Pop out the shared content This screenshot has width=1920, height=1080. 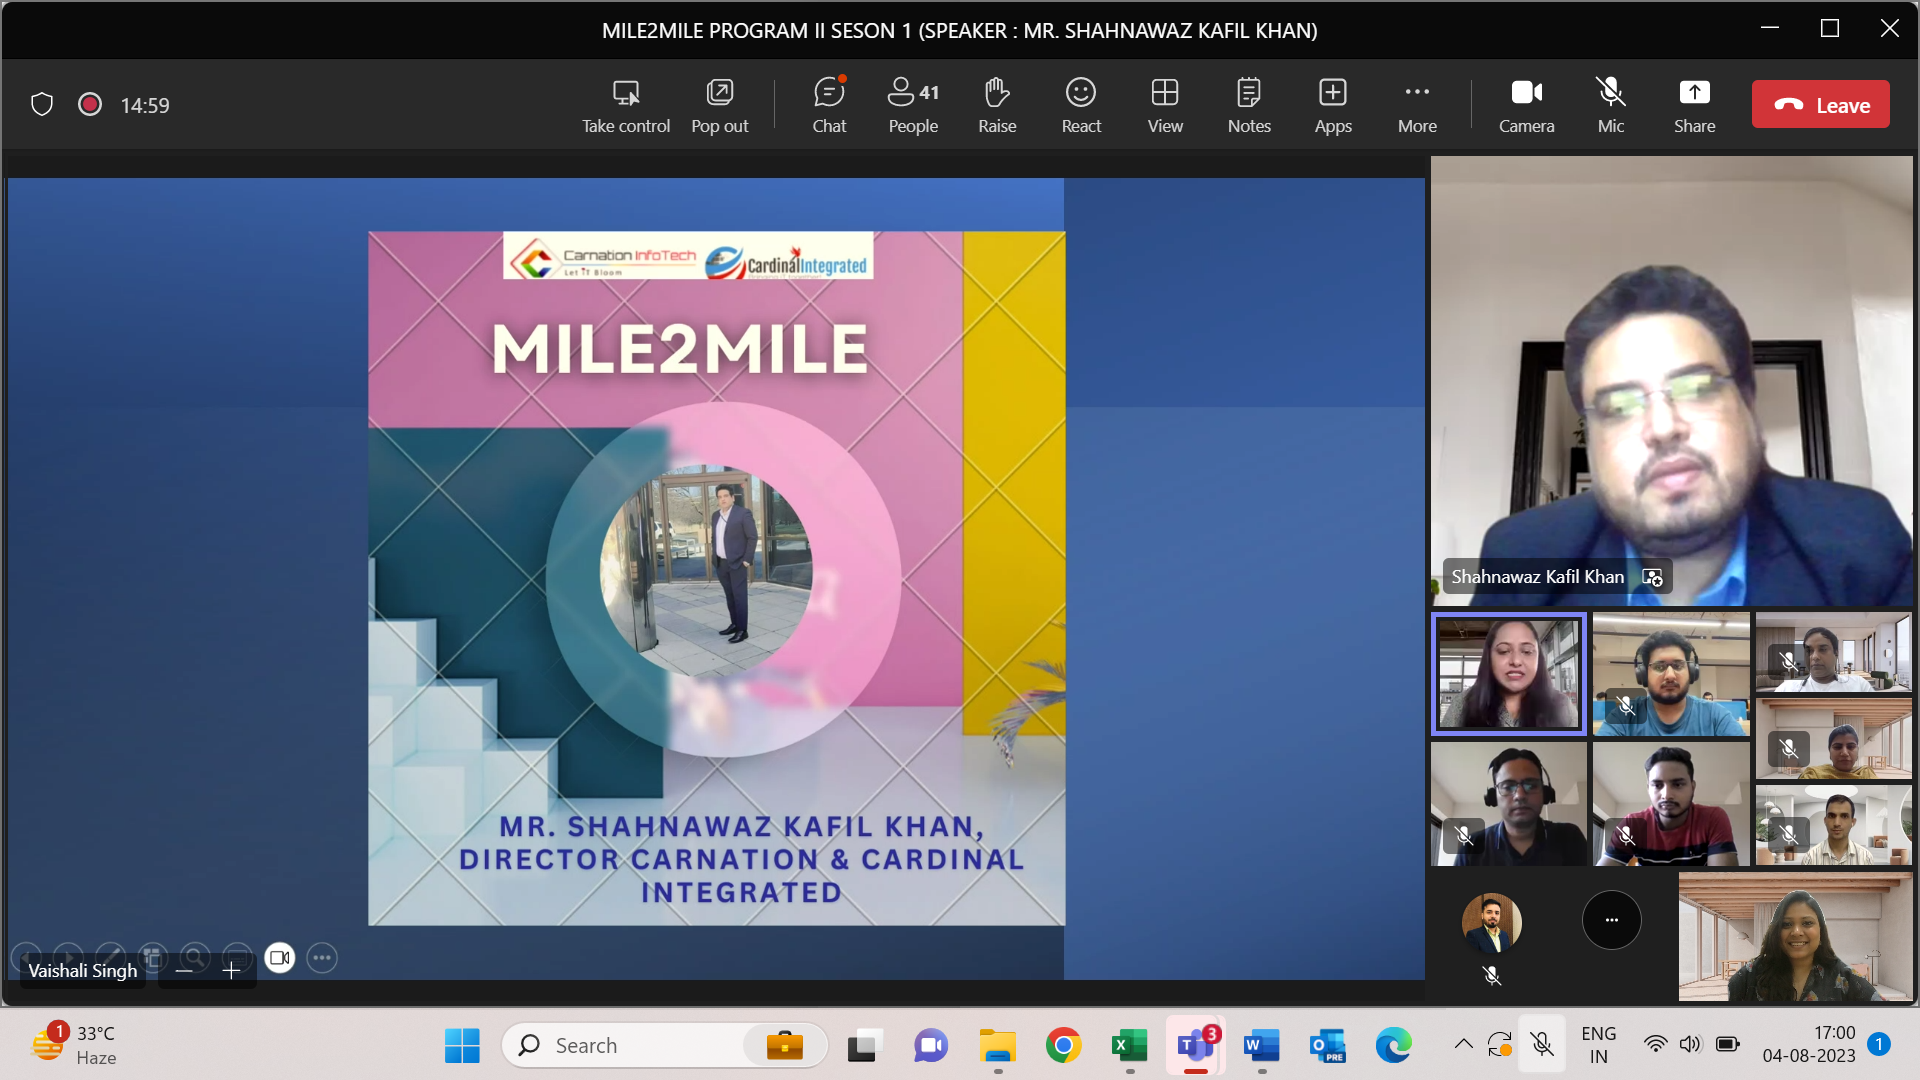[x=719, y=105]
